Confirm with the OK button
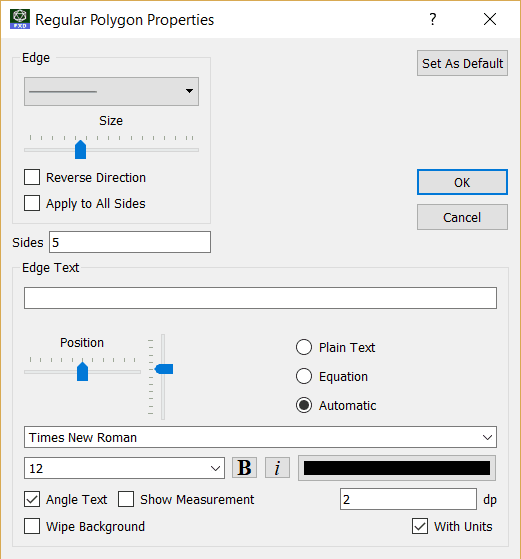This screenshot has width=521, height=559. click(x=462, y=182)
